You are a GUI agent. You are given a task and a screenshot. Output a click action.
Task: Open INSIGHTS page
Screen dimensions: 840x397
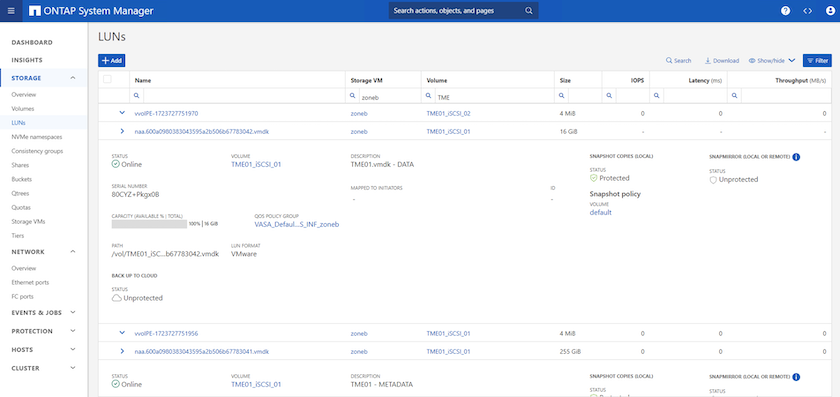27,60
